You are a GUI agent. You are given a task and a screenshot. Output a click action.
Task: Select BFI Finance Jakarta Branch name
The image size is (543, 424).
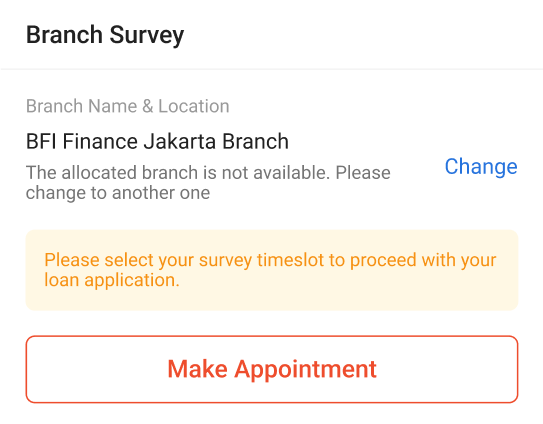[157, 142]
